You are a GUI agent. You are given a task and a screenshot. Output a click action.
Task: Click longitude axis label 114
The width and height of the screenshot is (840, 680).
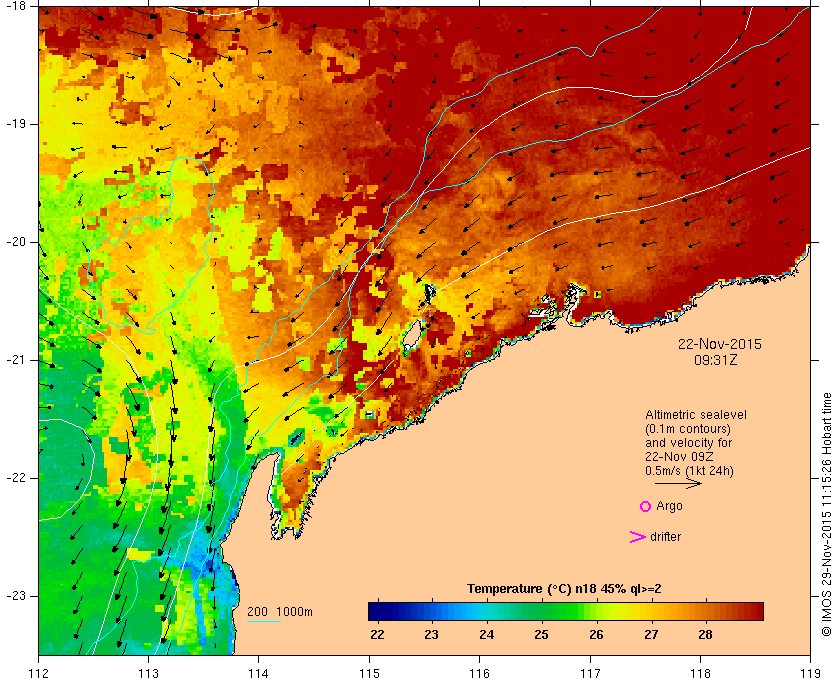coord(258,673)
